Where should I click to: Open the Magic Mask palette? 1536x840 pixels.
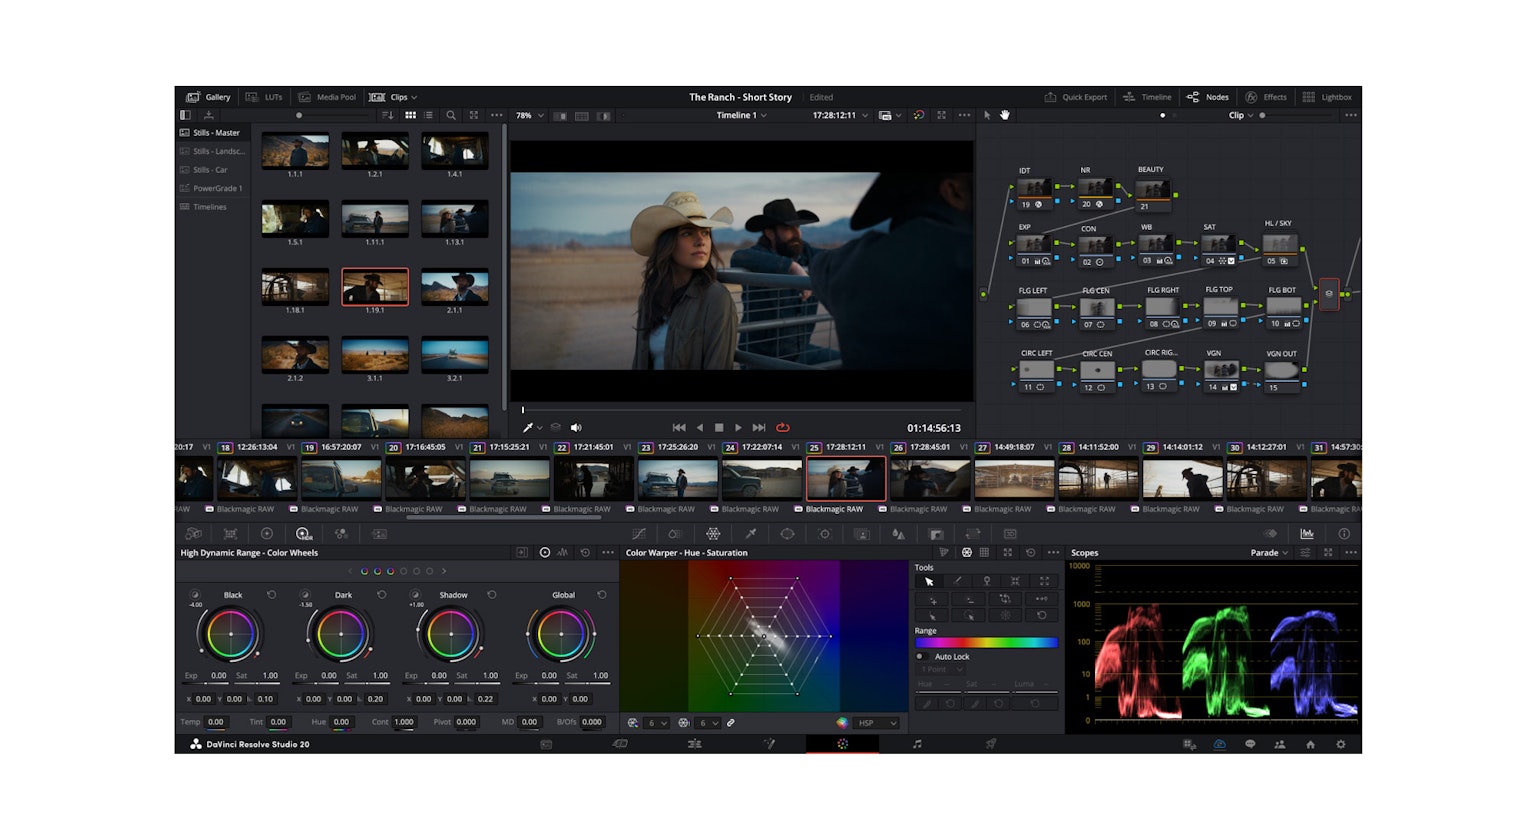[863, 533]
